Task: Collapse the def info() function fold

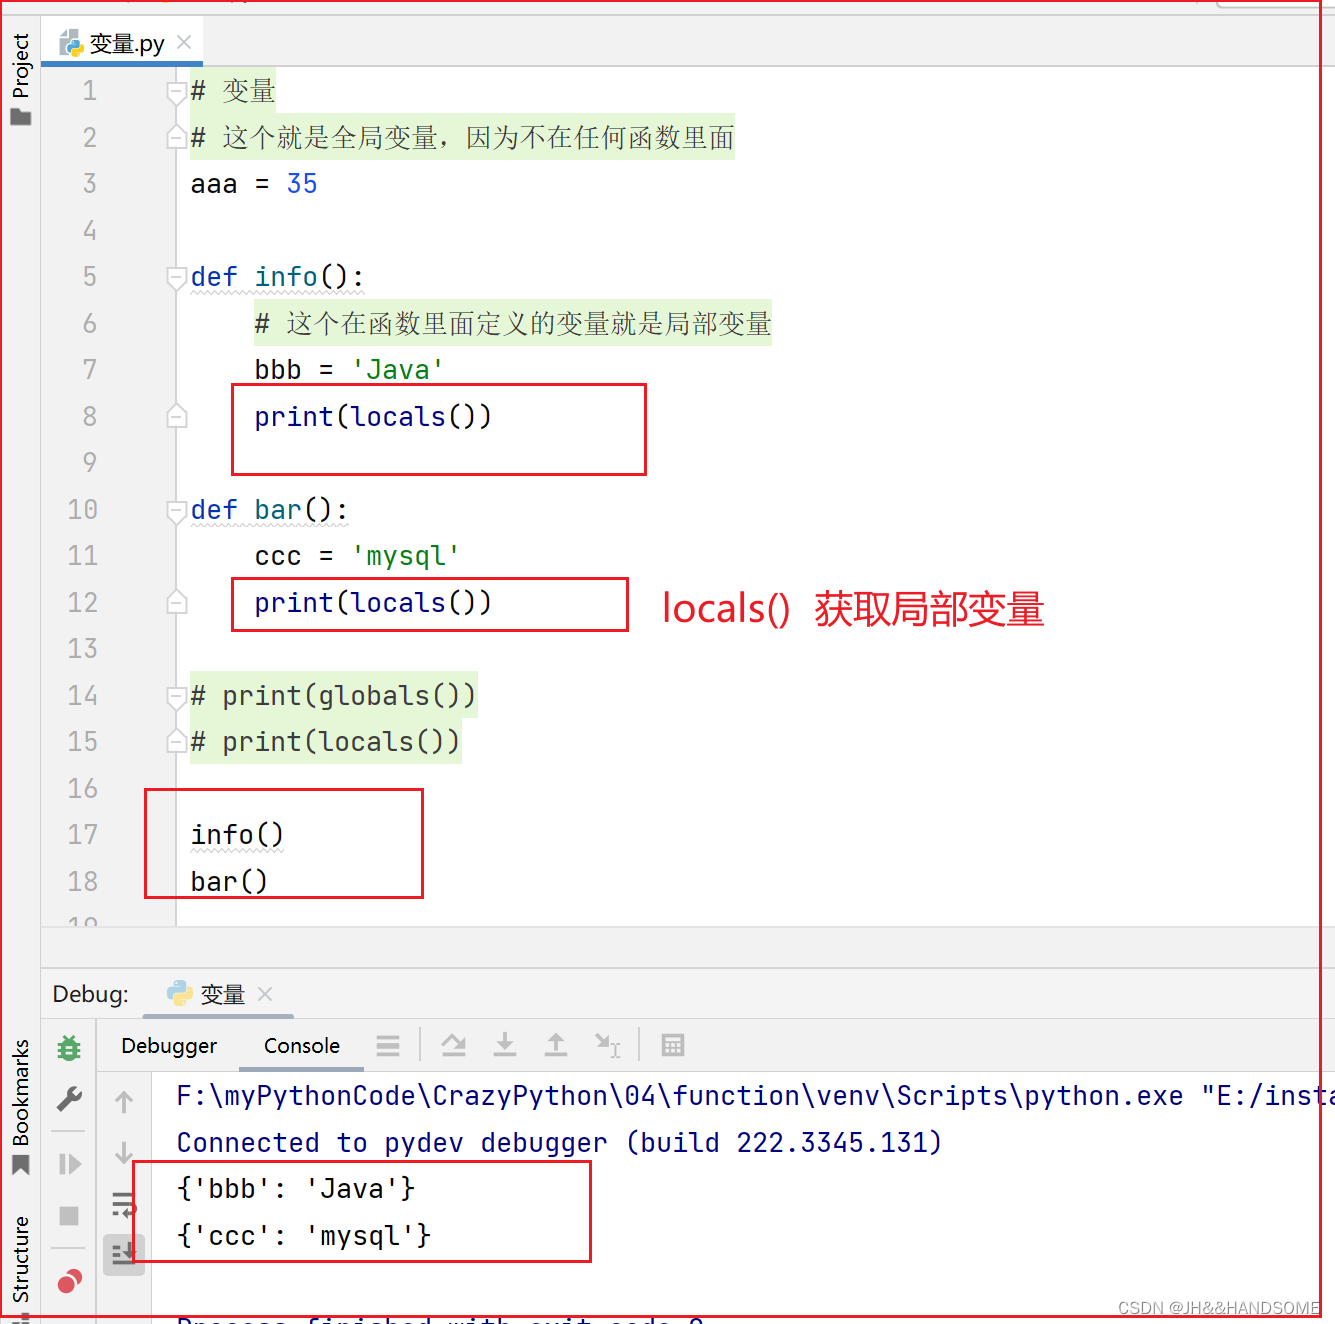Action: [177, 277]
